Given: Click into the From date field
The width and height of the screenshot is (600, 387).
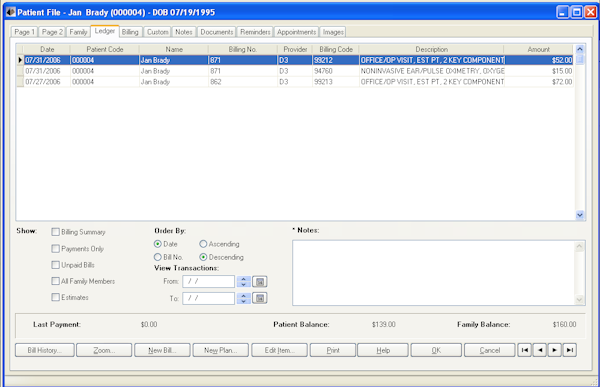Looking at the screenshot, I should (x=209, y=282).
